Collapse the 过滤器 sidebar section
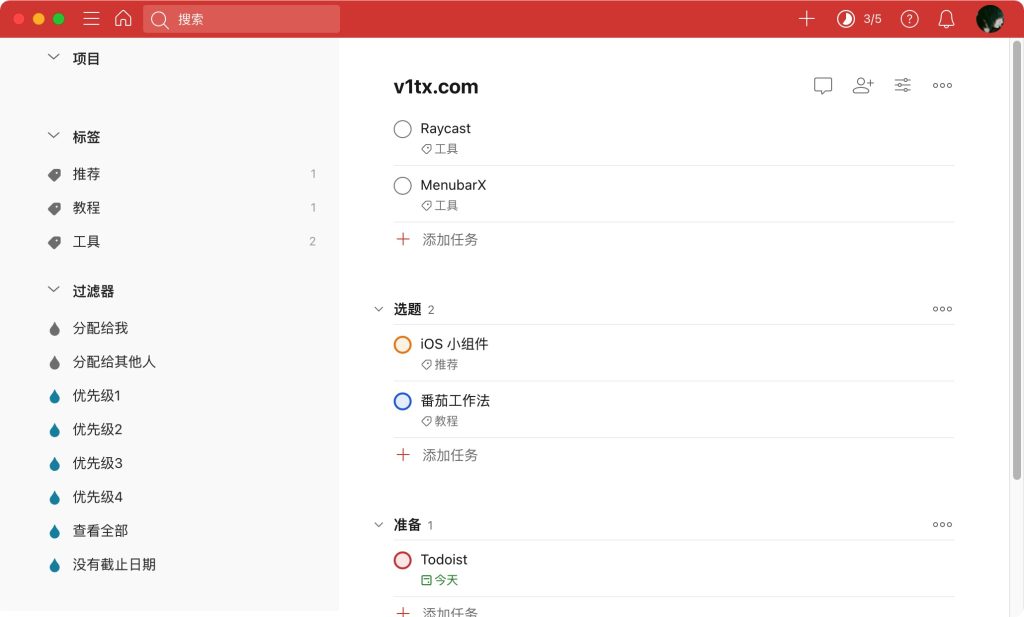The image size is (1024, 617). (54, 290)
